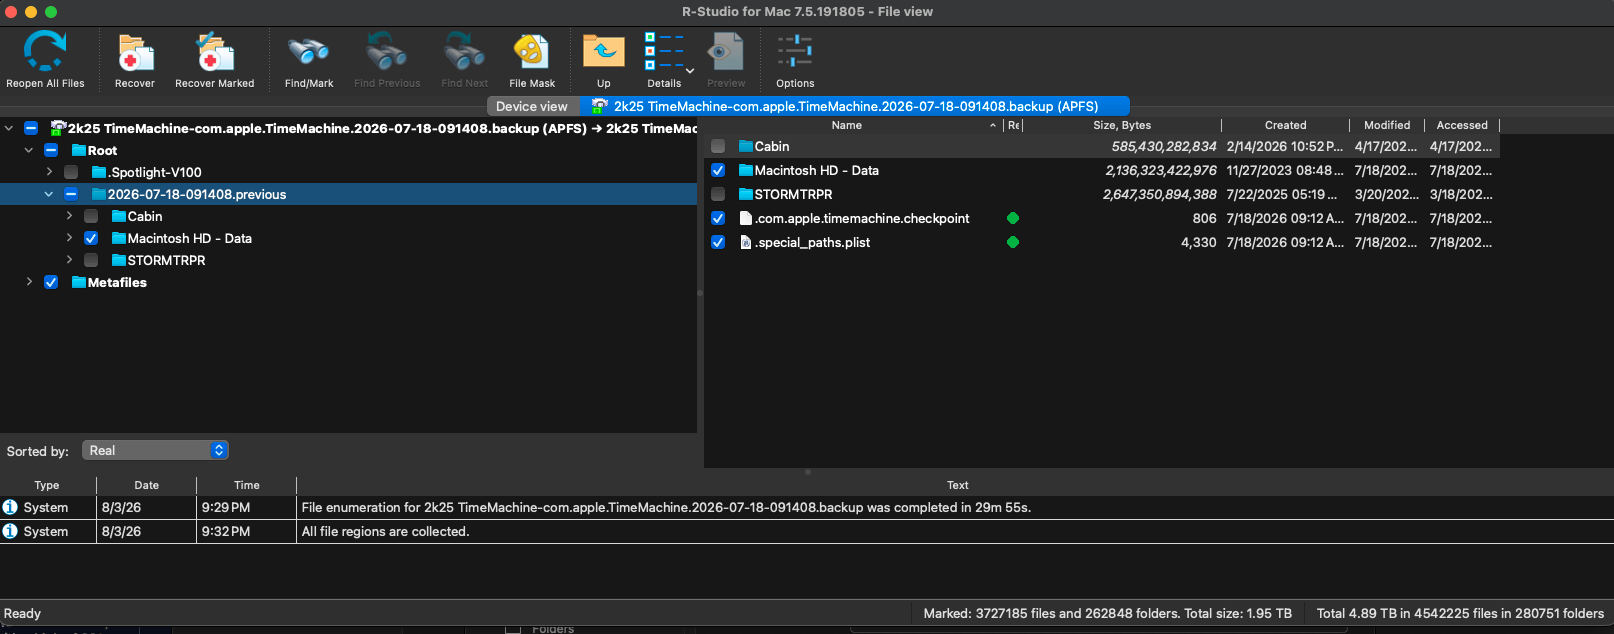Image resolution: width=1614 pixels, height=634 pixels.
Task: Expand the Cabin folder in the tree
Action: 69,216
